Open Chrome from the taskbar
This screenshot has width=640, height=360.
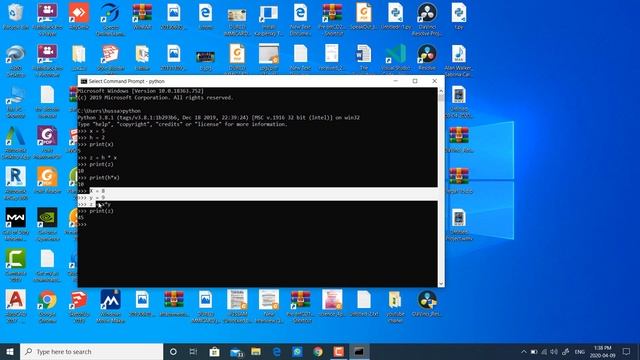pos(318,351)
